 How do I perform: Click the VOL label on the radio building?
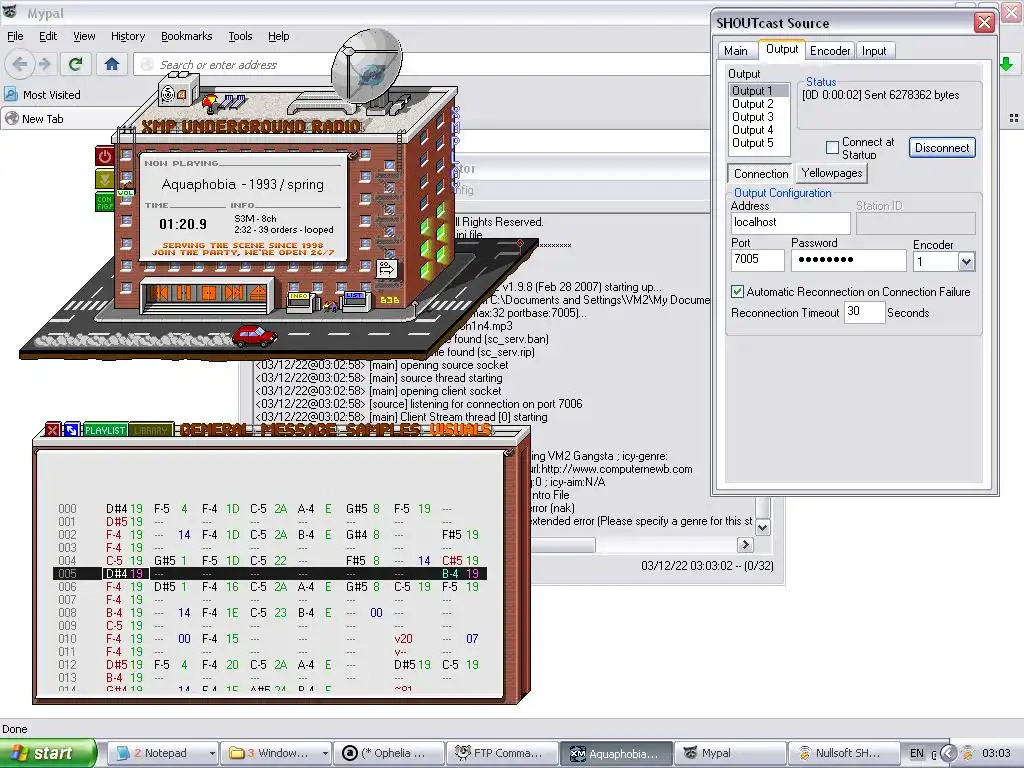click(x=125, y=193)
